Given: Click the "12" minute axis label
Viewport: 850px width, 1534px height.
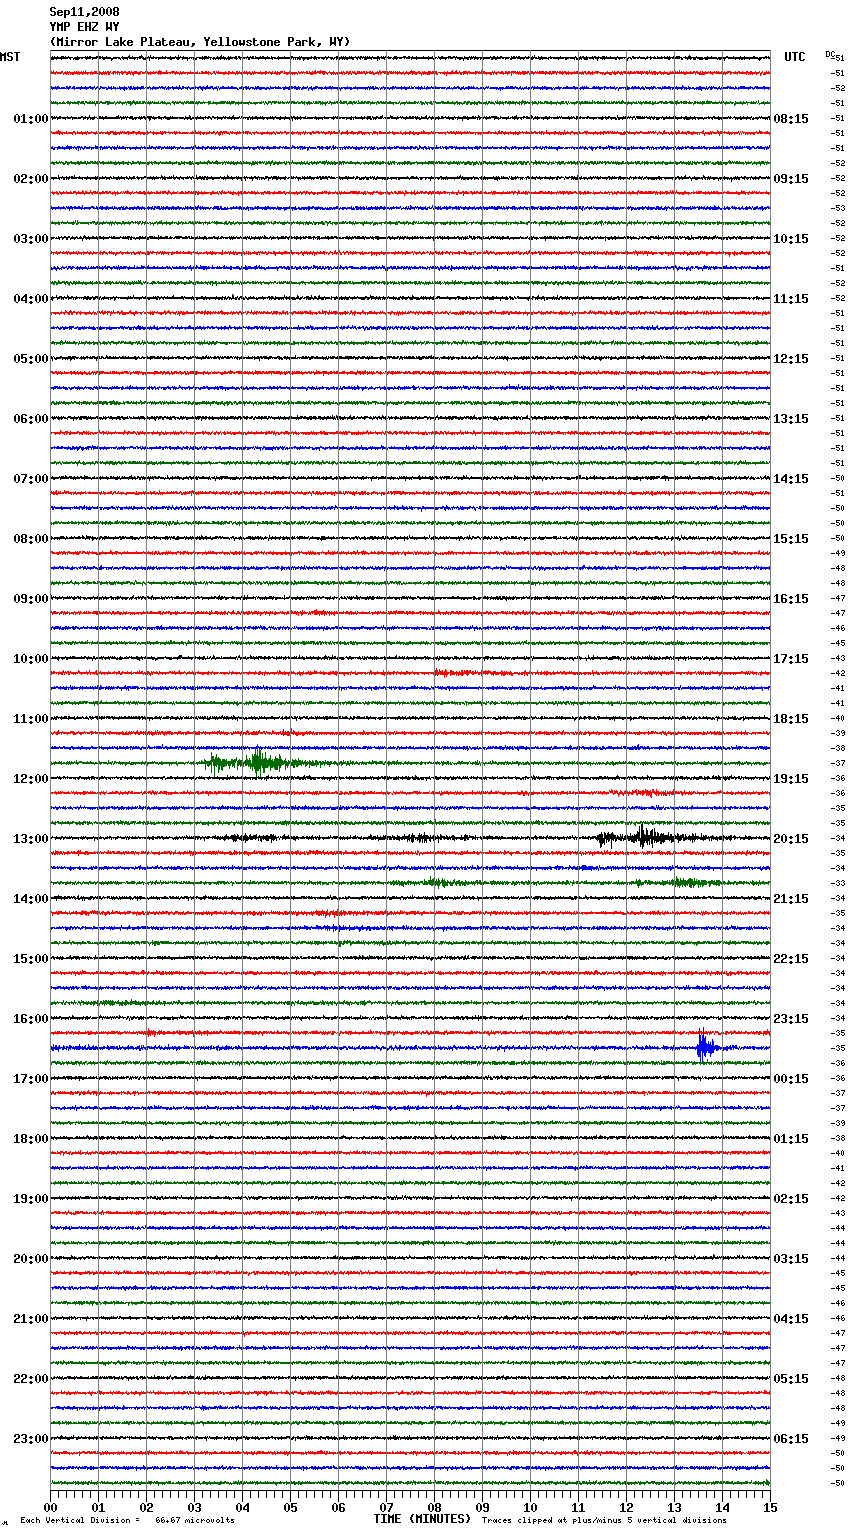Looking at the screenshot, I should [626, 1507].
